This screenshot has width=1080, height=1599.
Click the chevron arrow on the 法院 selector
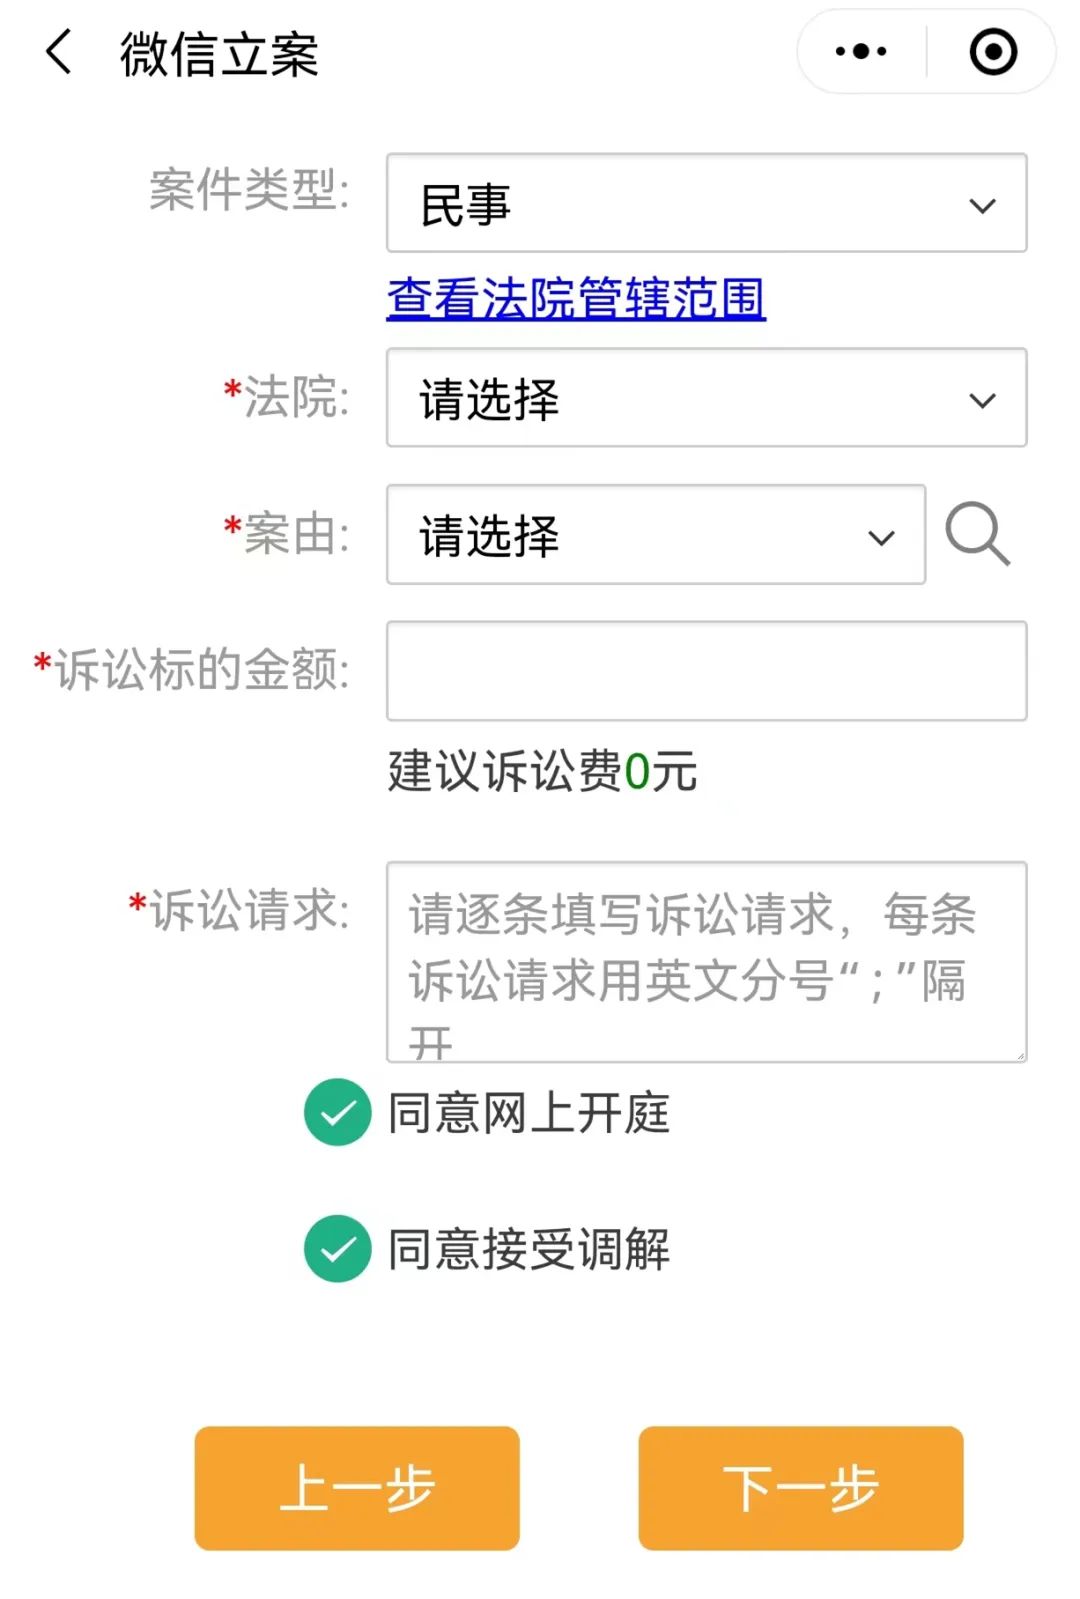984,398
